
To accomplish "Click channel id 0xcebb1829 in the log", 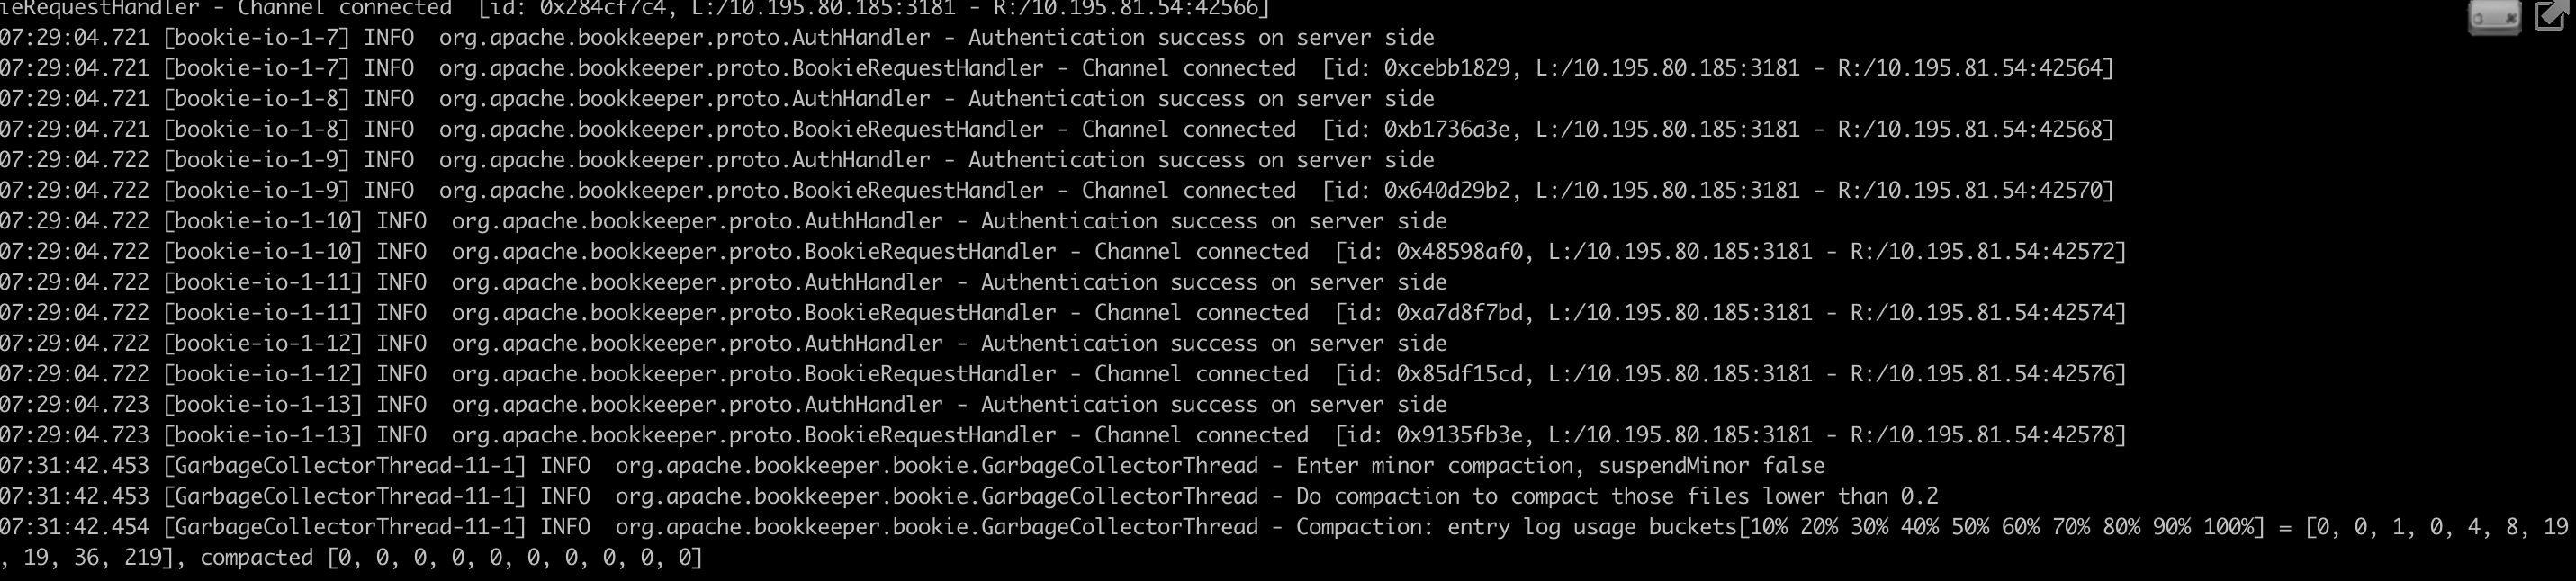I will click(1447, 68).
